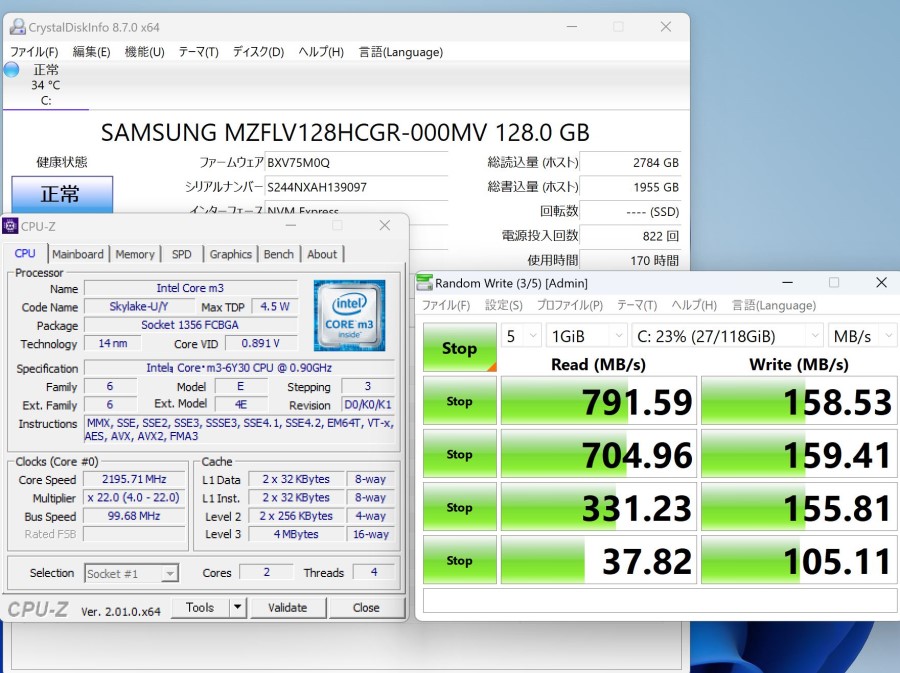Switch to the SPD tab in CPU-Z
This screenshot has height=673, width=900.
pyautogui.click(x=181, y=254)
